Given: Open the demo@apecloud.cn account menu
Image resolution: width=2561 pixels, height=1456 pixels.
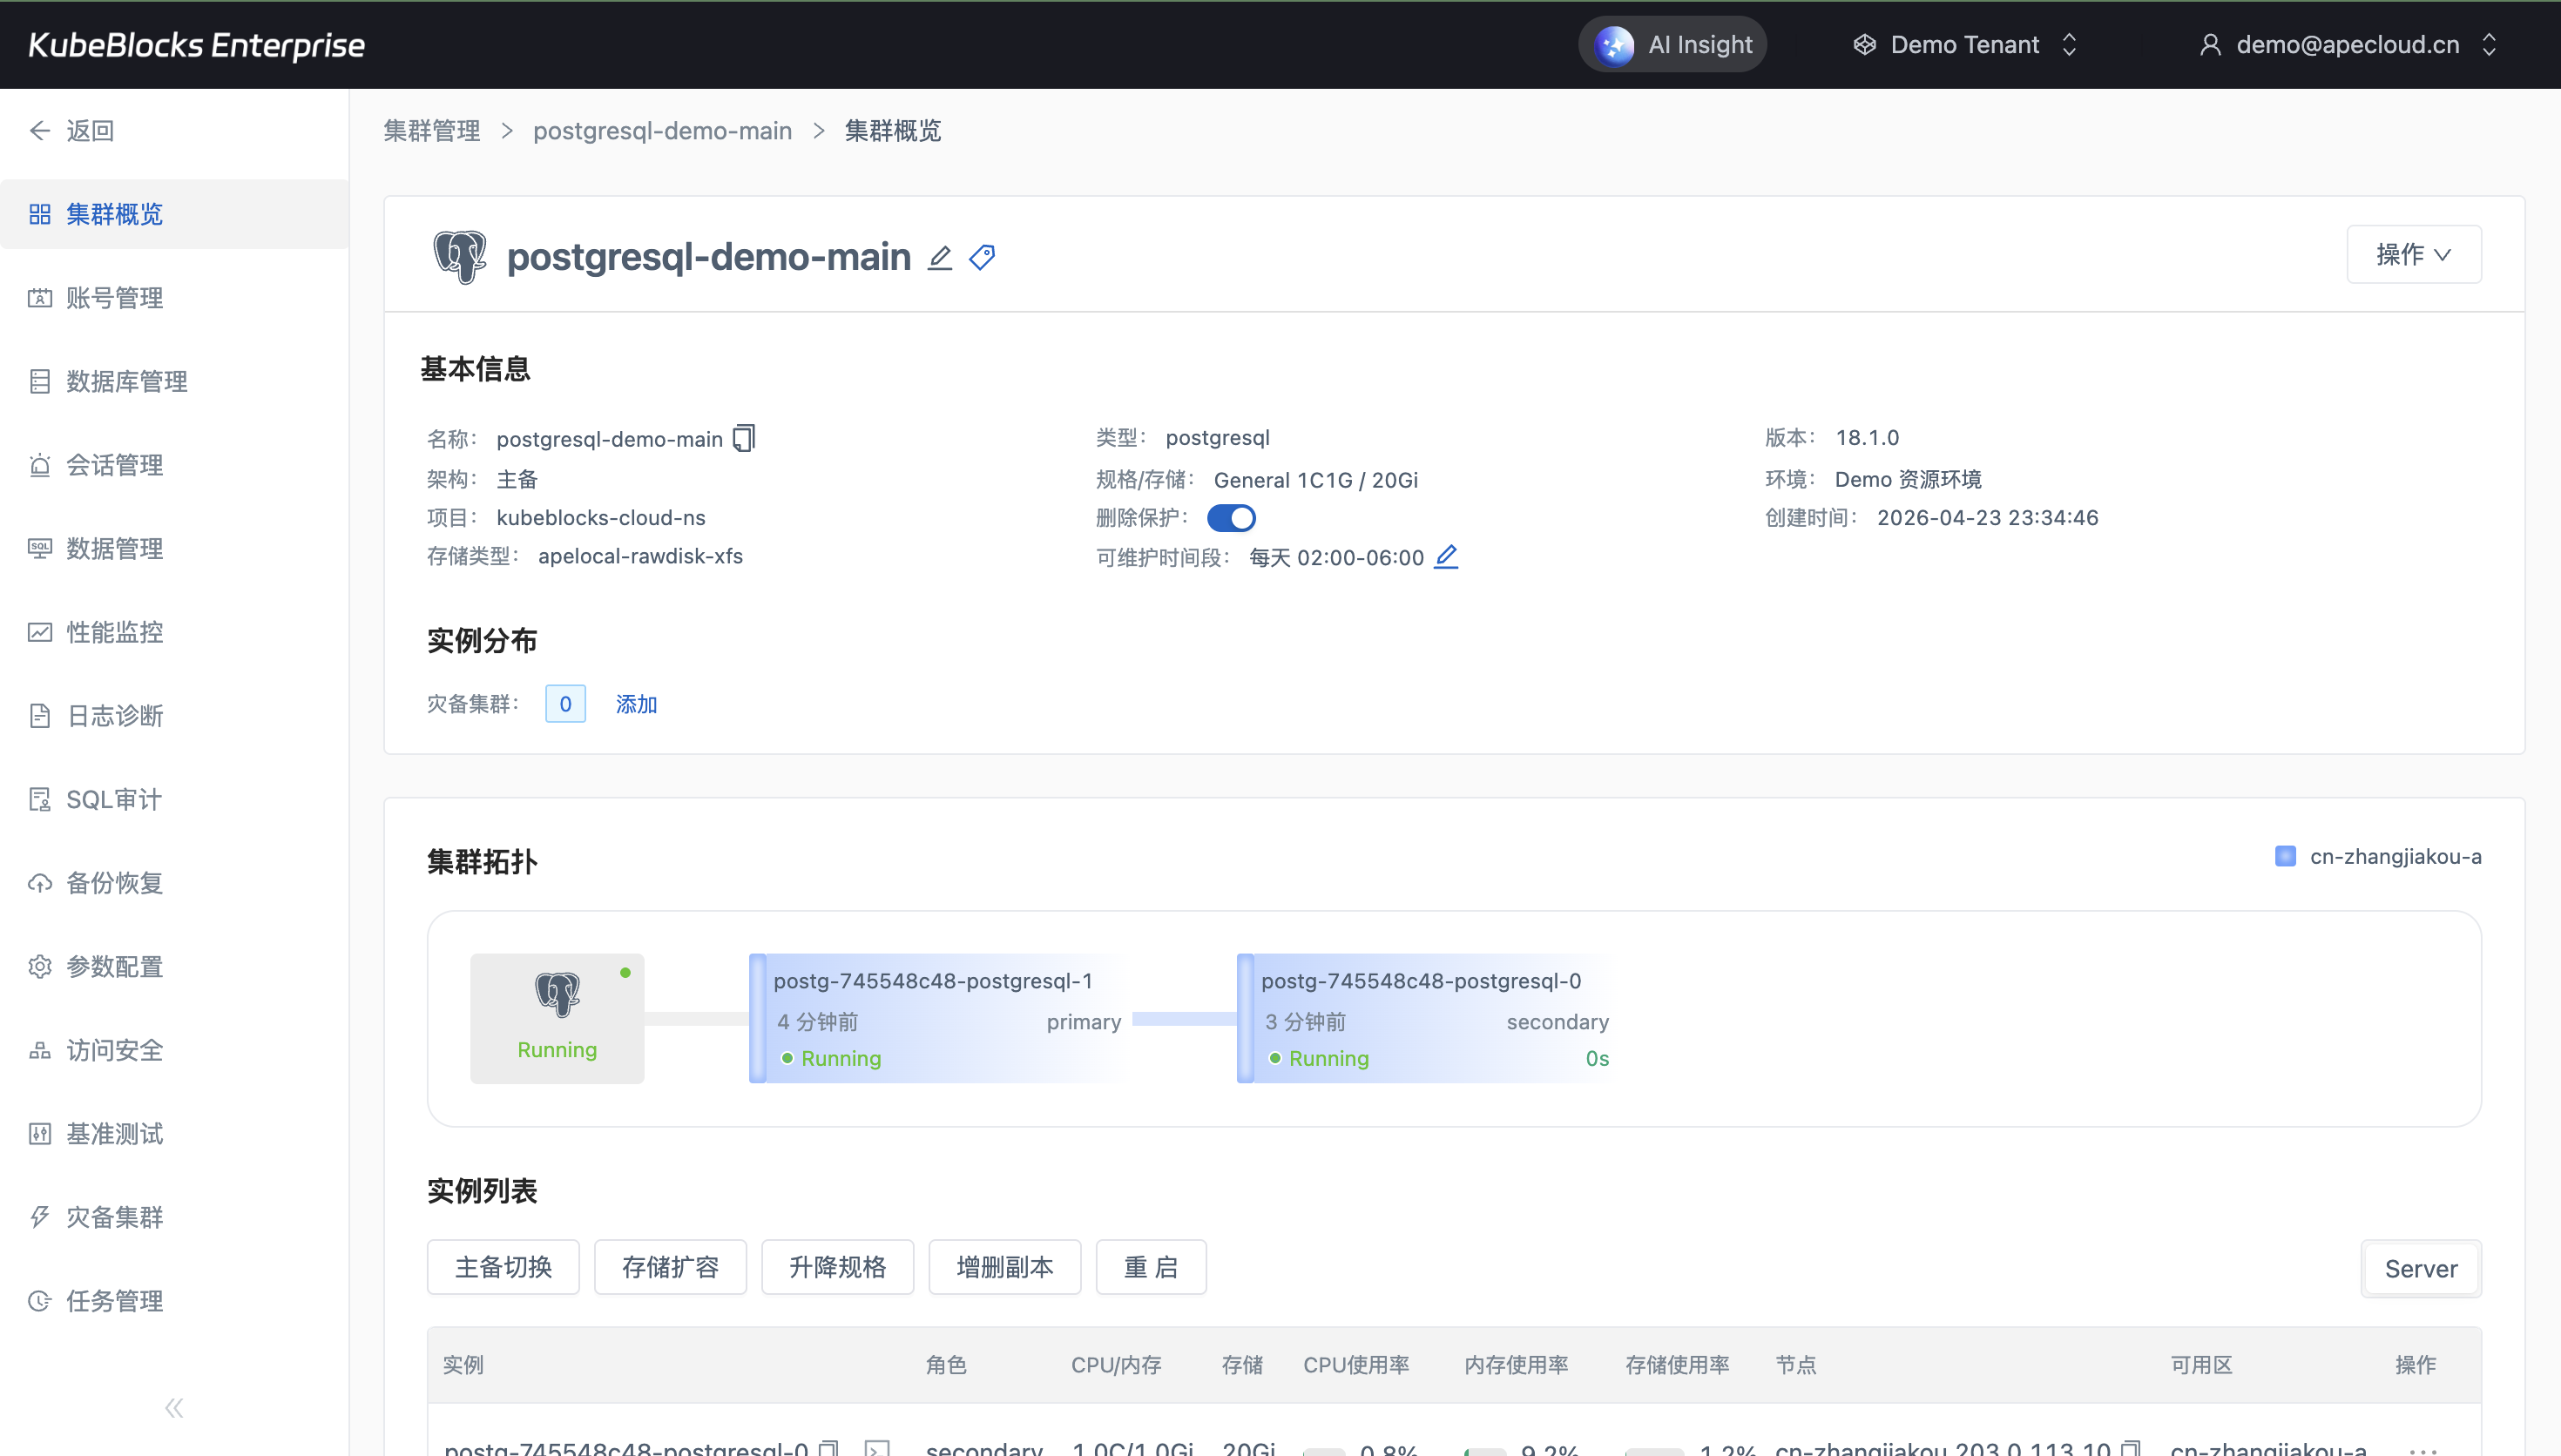Looking at the screenshot, I should click(x=2347, y=44).
